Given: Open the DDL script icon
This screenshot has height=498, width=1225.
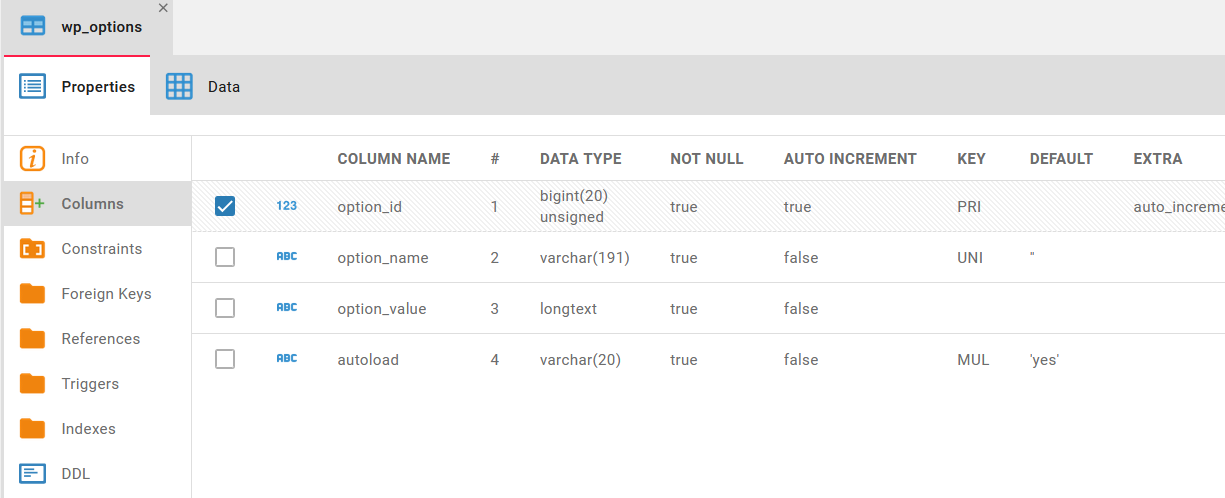Looking at the screenshot, I should click(33, 474).
